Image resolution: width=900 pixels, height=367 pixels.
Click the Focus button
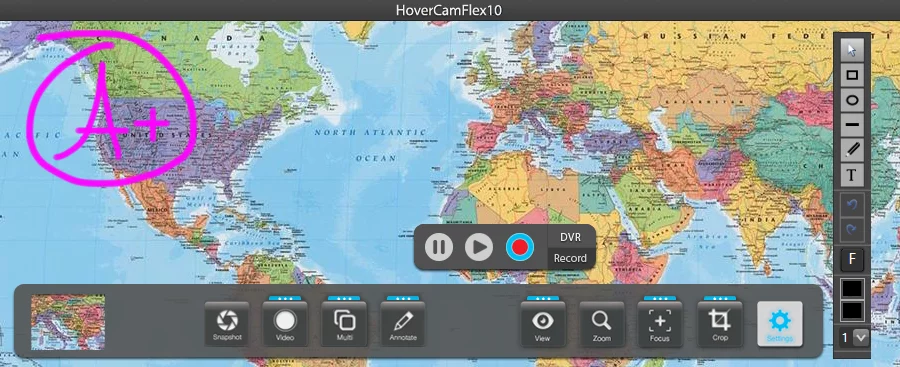pyautogui.click(x=660, y=324)
